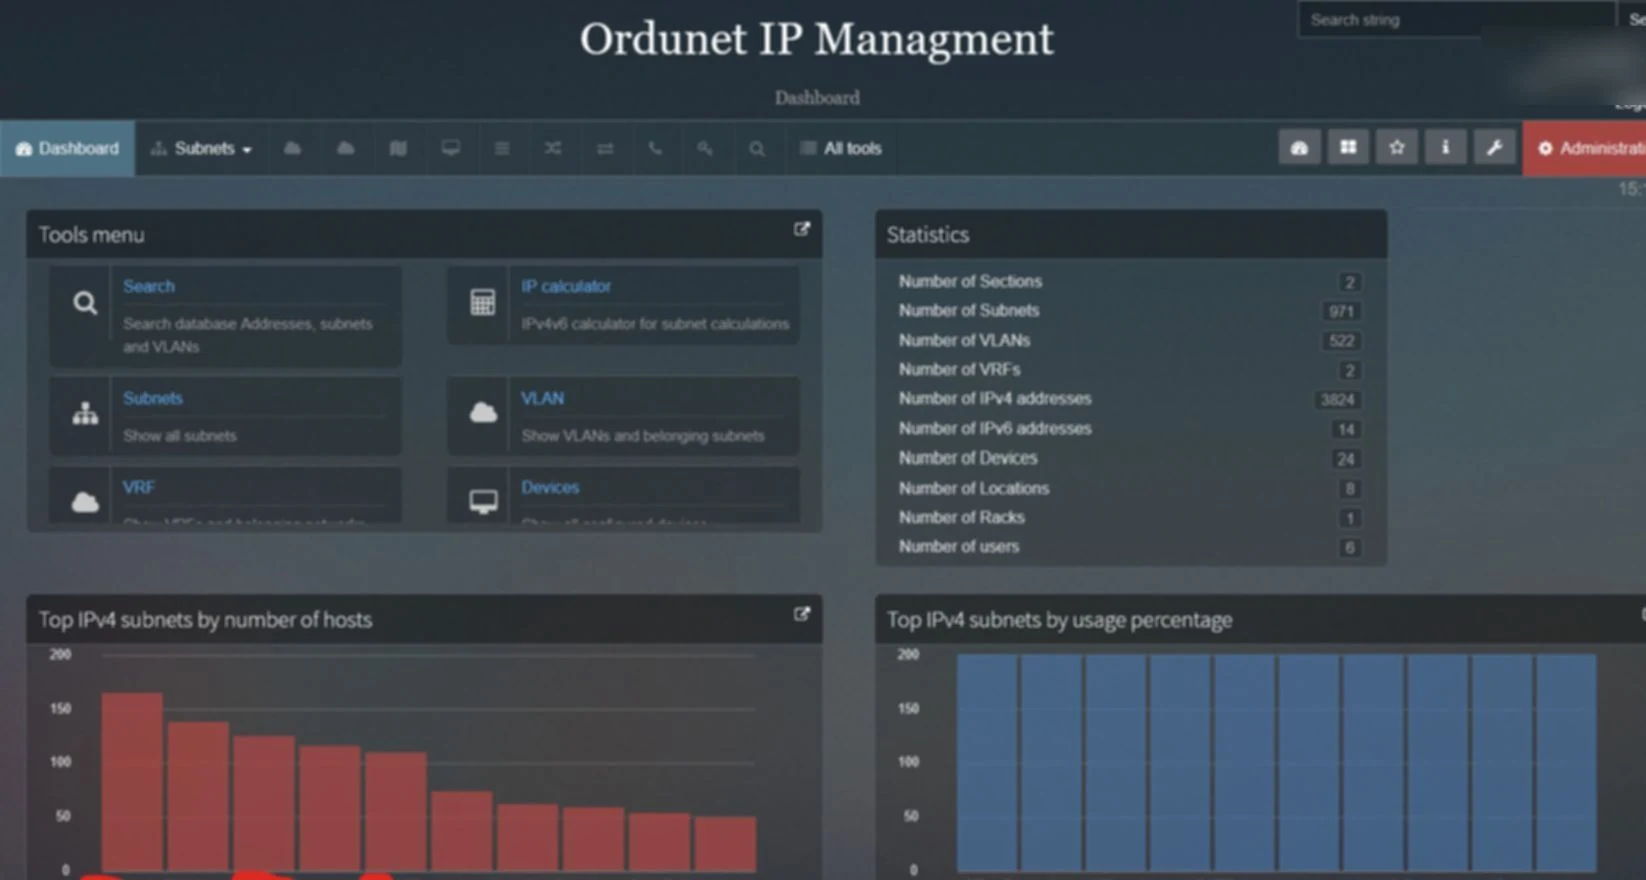This screenshot has height=880, width=1646.
Task: Click the magnifier icon on the Search tool card
Action: 85,303
